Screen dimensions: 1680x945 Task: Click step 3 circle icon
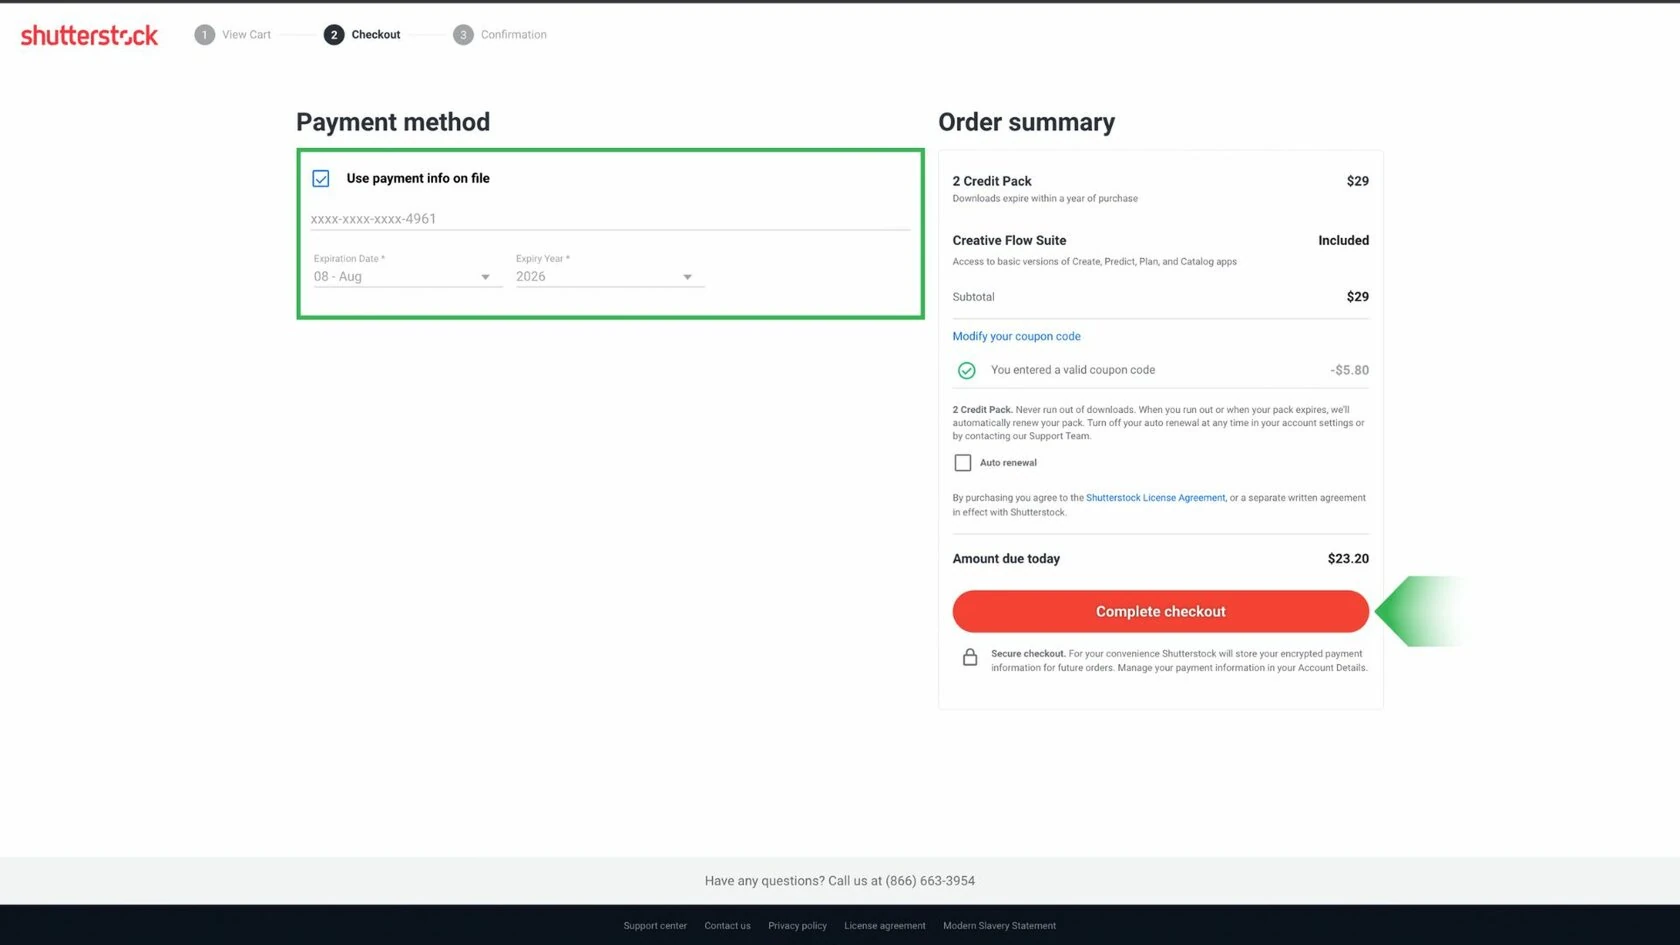click(x=463, y=35)
